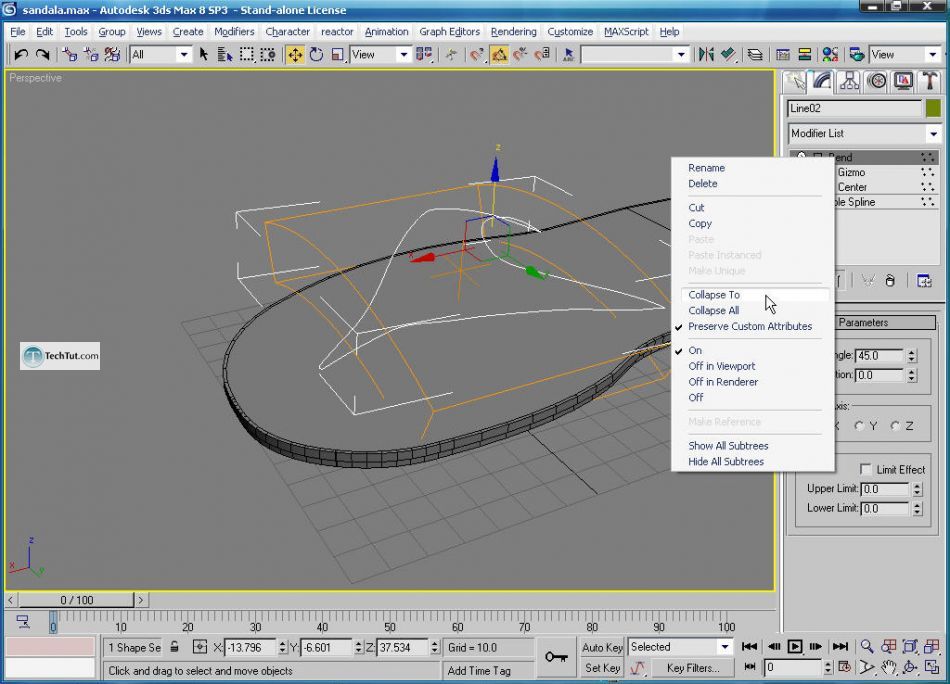This screenshot has width=950, height=684.
Task: Open the Graph Editors menu
Action: click(449, 32)
